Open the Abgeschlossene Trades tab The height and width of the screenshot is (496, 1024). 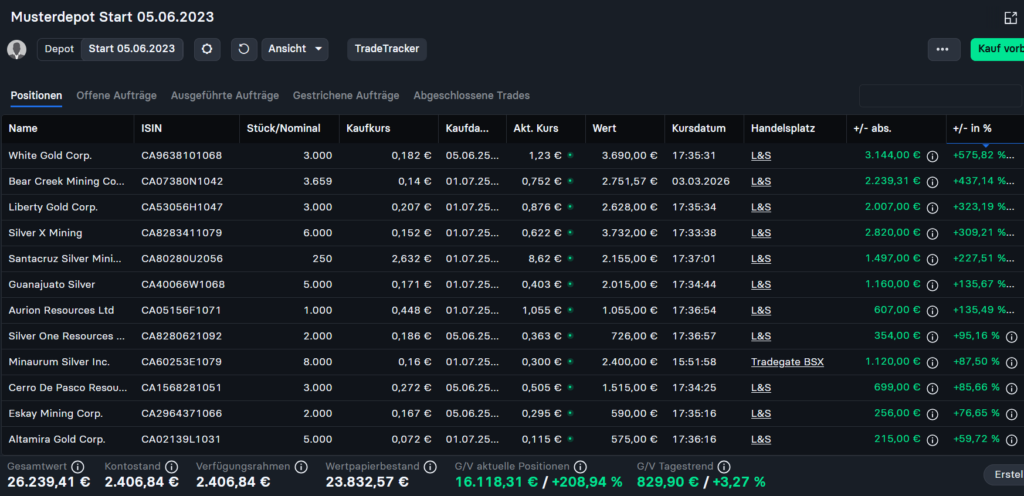pos(471,95)
